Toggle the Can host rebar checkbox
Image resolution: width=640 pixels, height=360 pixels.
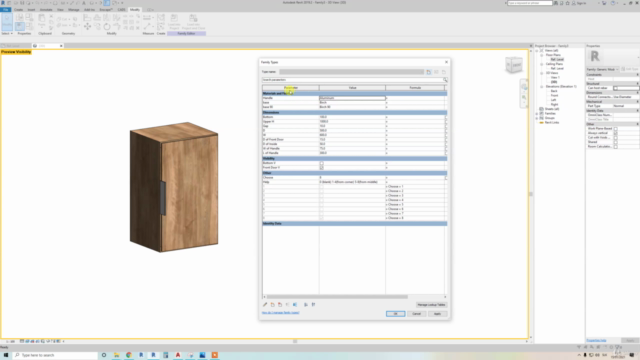(x=616, y=88)
